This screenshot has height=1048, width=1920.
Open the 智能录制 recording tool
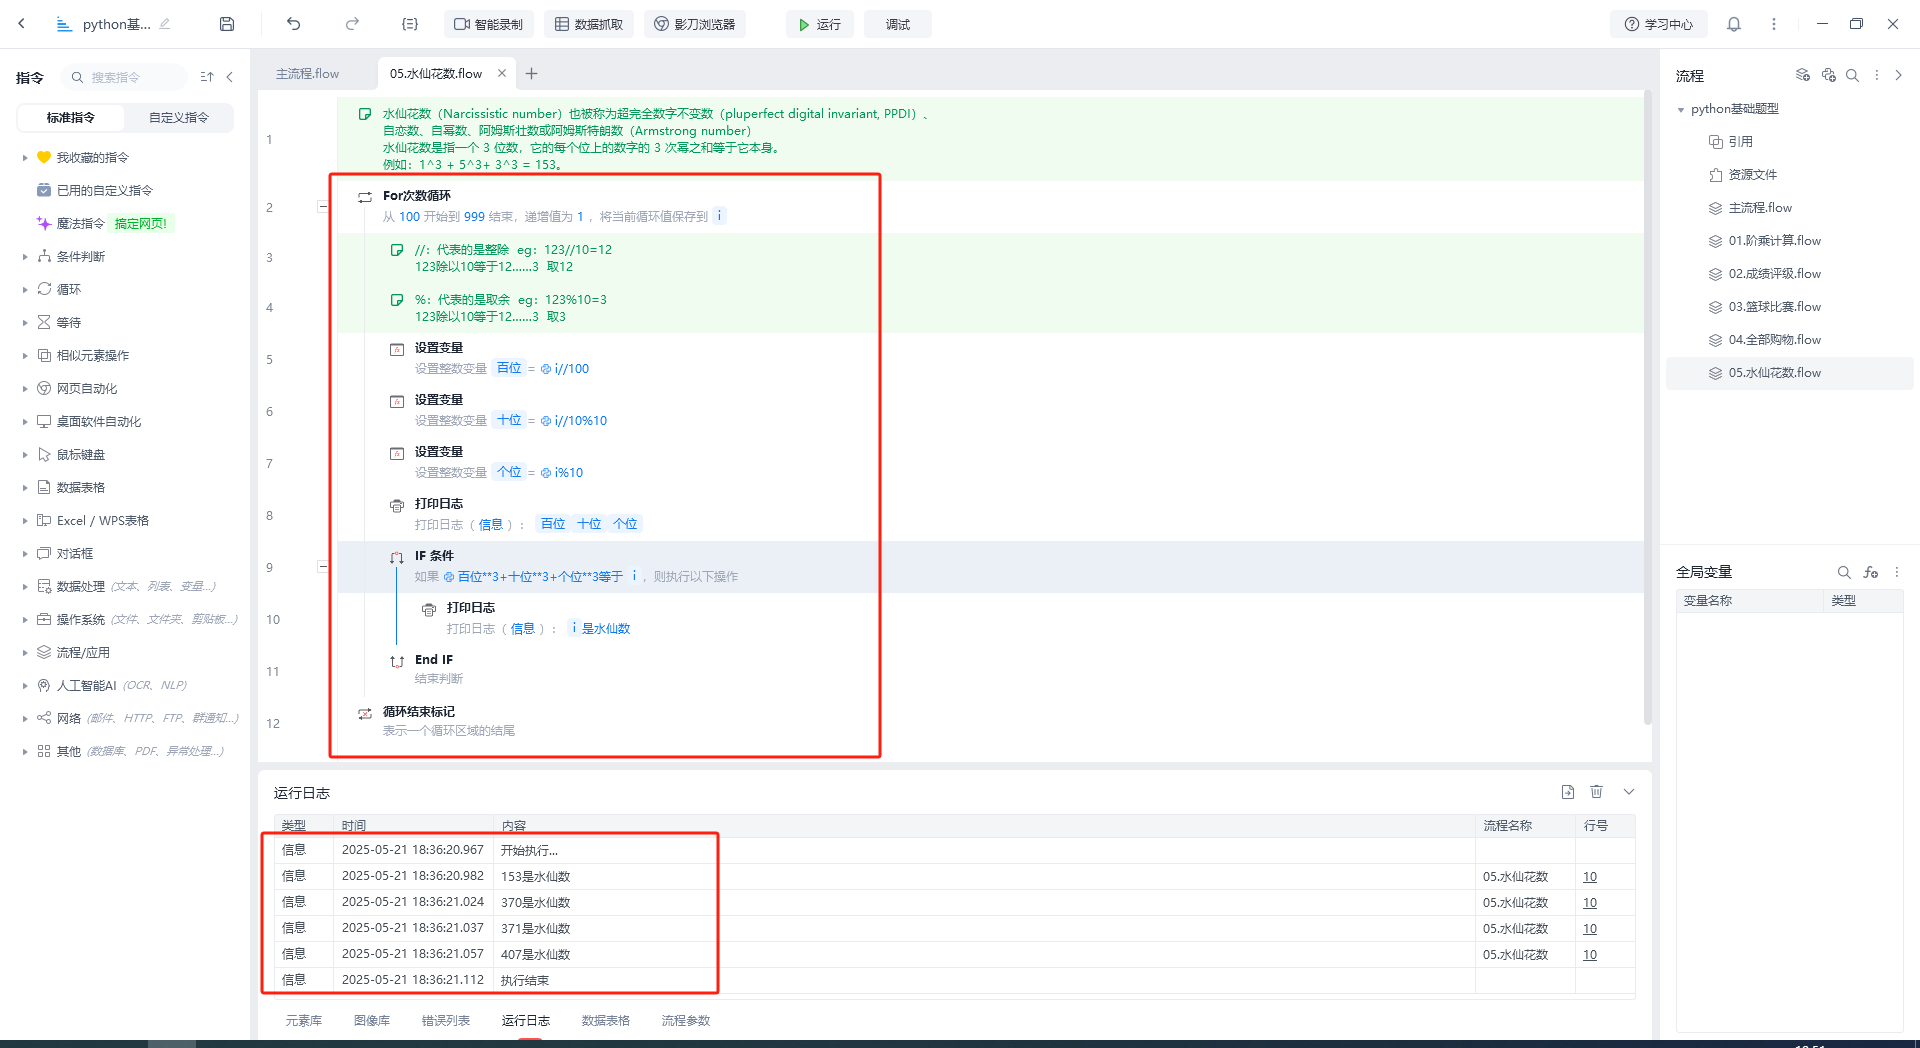(489, 23)
